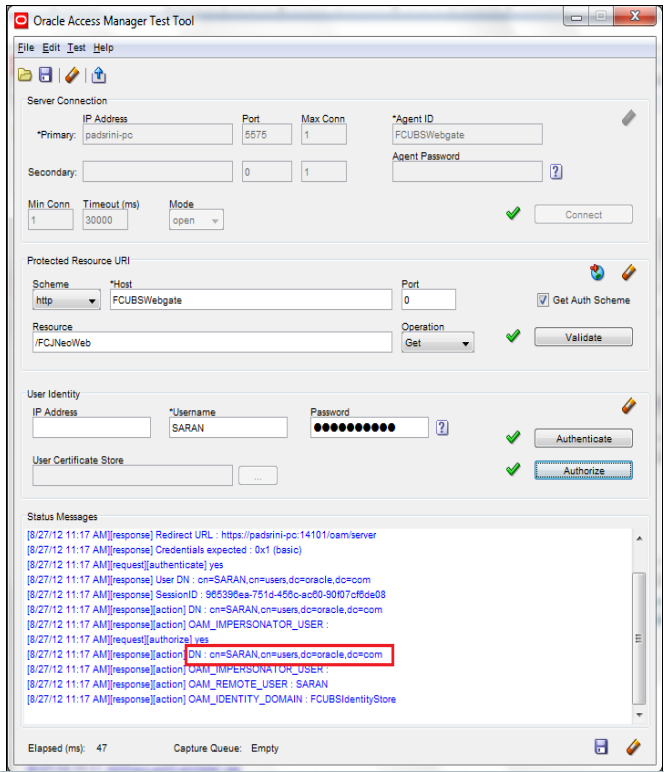
Task: Click the Status Messages scrollbar thumb
Action: [x=638, y=639]
